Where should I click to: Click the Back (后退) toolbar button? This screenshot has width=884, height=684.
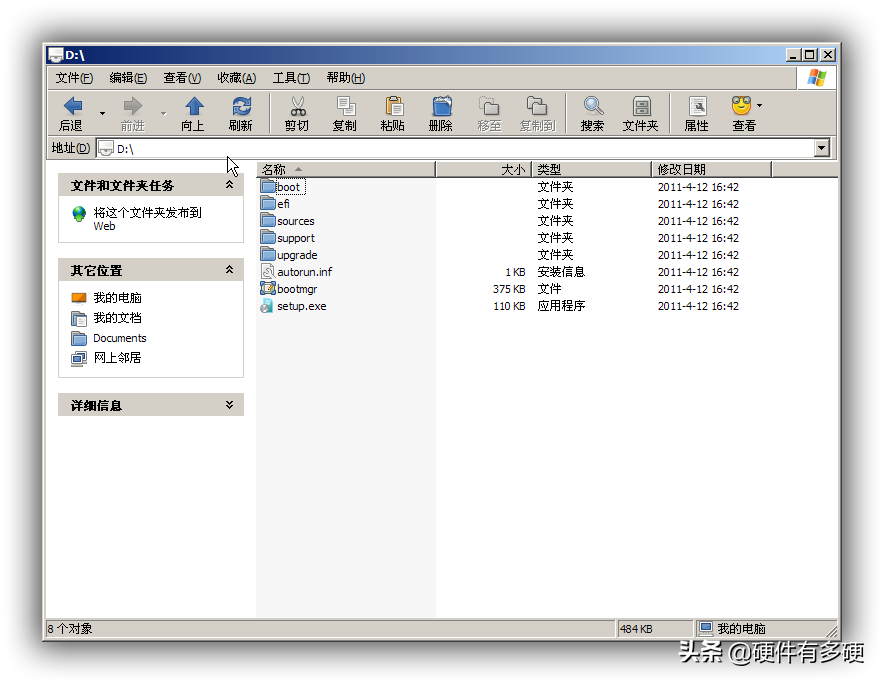pos(73,113)
